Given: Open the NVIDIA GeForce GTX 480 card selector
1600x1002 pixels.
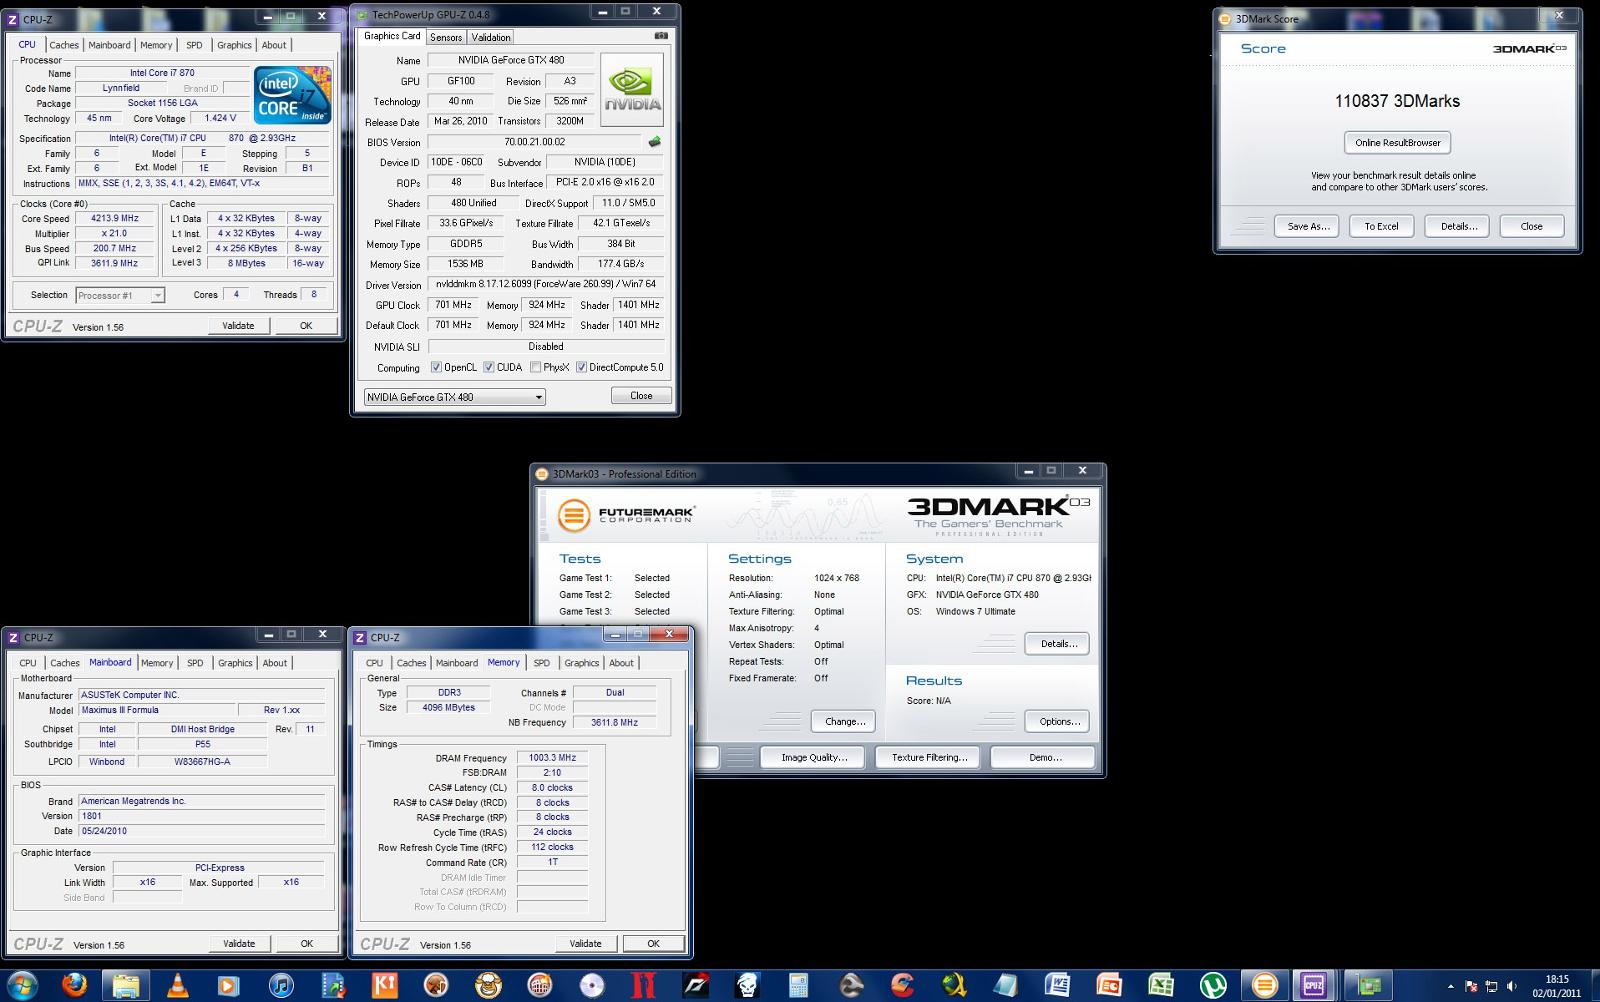Looking at the screenshot, I should click(455, 397).
